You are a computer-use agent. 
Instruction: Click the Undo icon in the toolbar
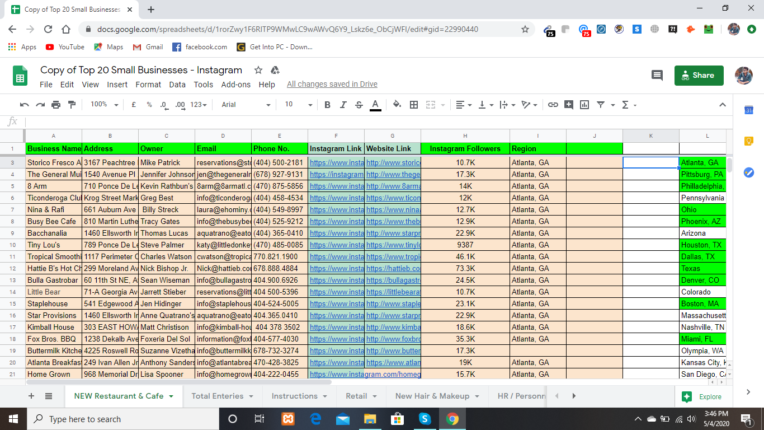pyautogui.click(x=24, y=105)
